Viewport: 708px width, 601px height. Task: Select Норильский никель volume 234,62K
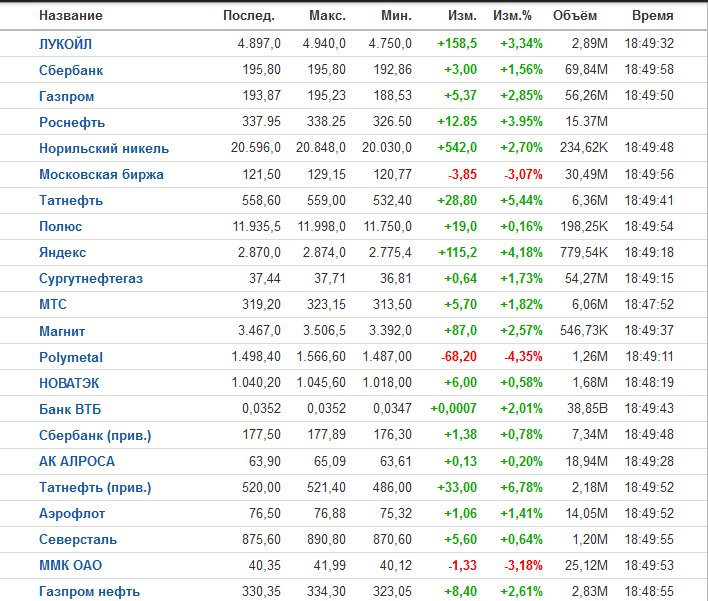coord(584,147)
